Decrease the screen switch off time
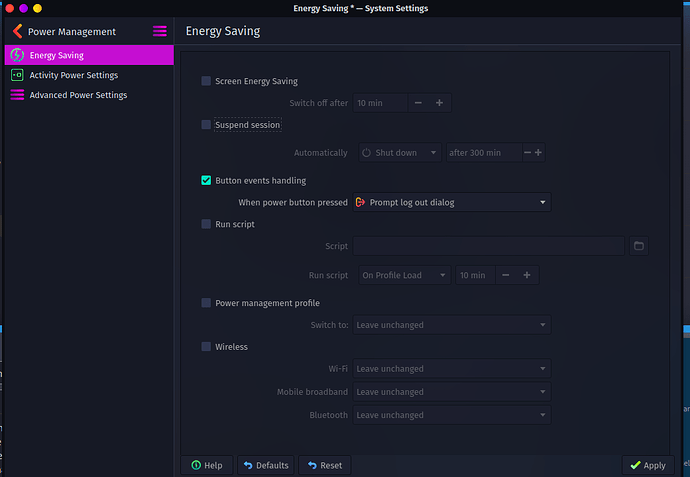 (x=418, y=103)
